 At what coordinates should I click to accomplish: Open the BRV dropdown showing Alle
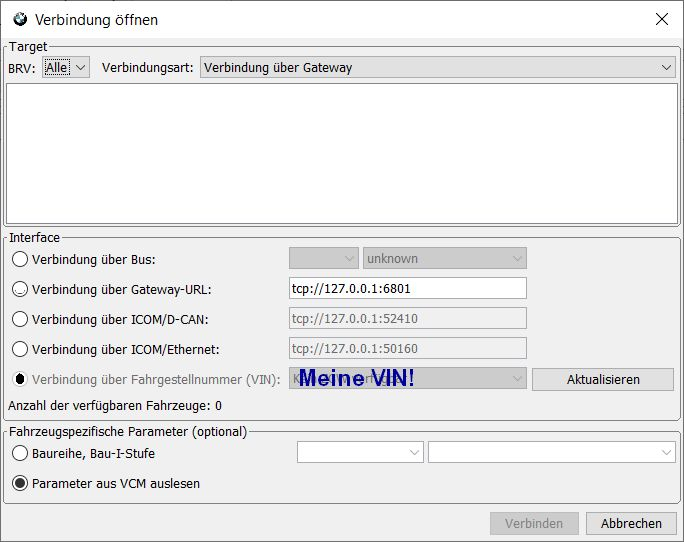coord(67,67)
